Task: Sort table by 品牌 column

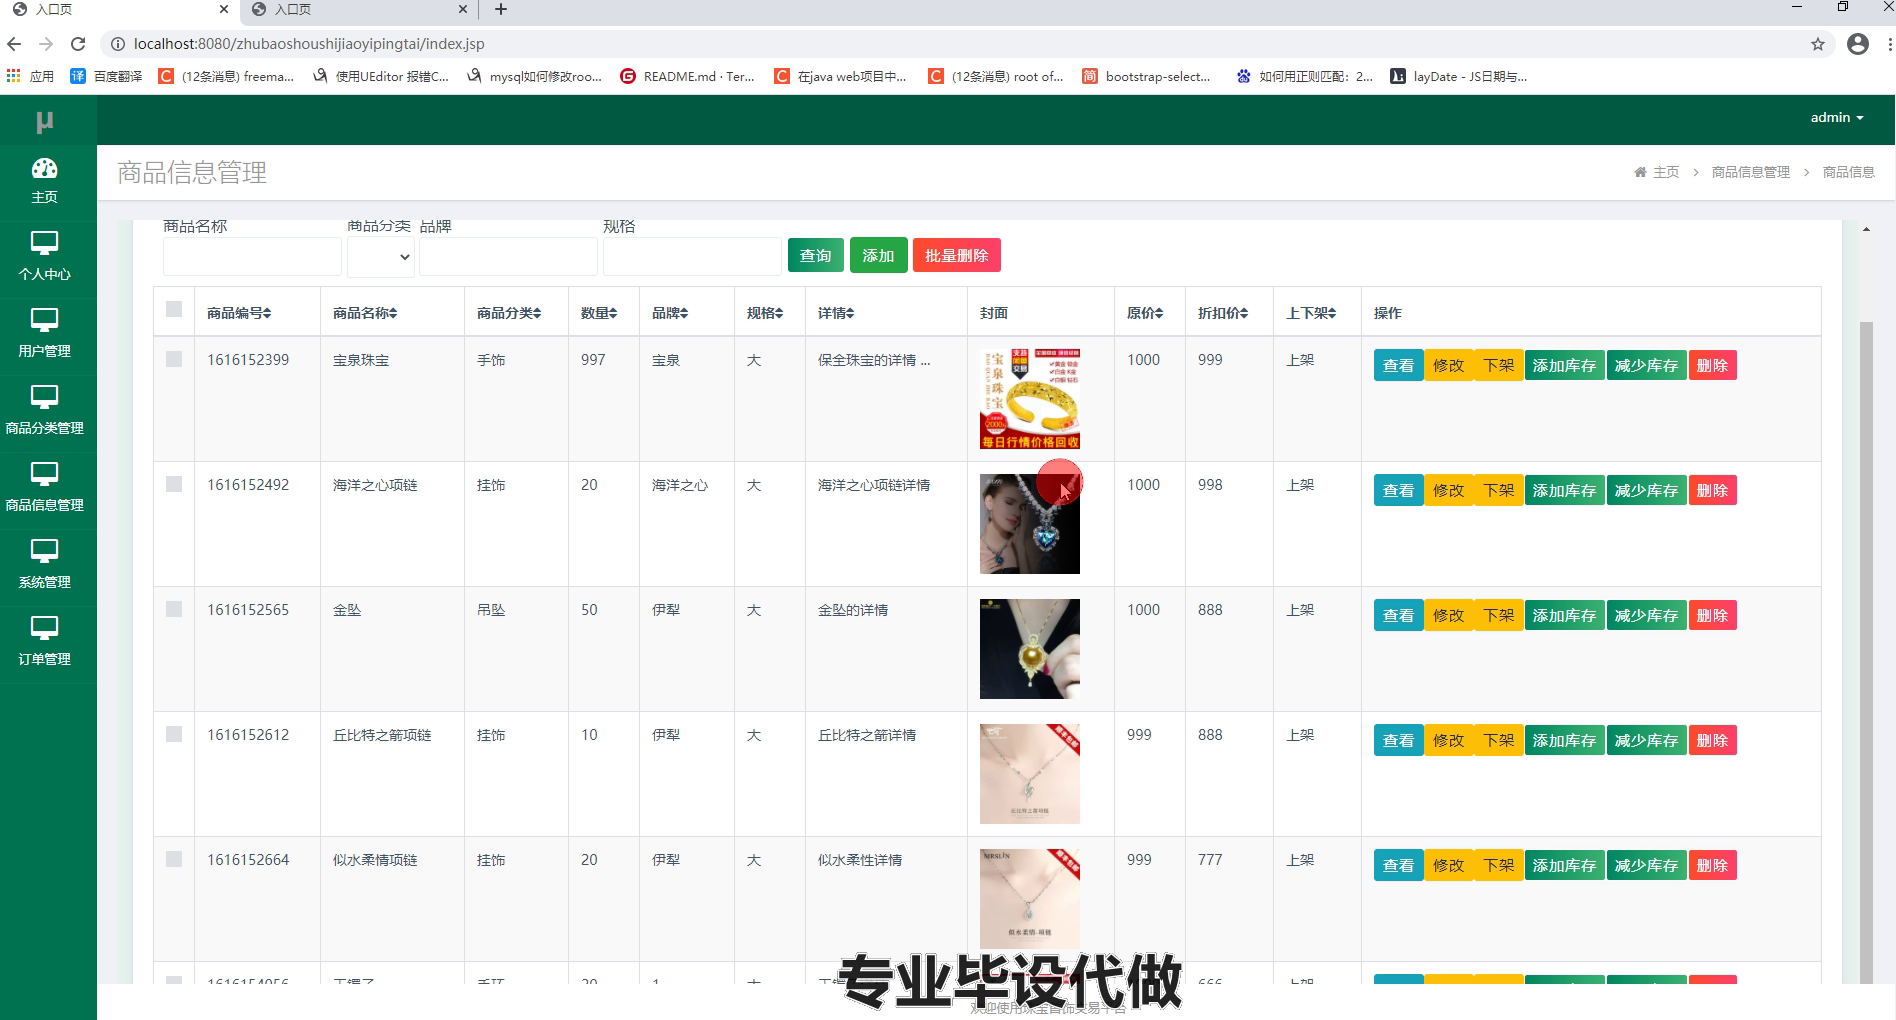Action: click(x=670, y=313)
